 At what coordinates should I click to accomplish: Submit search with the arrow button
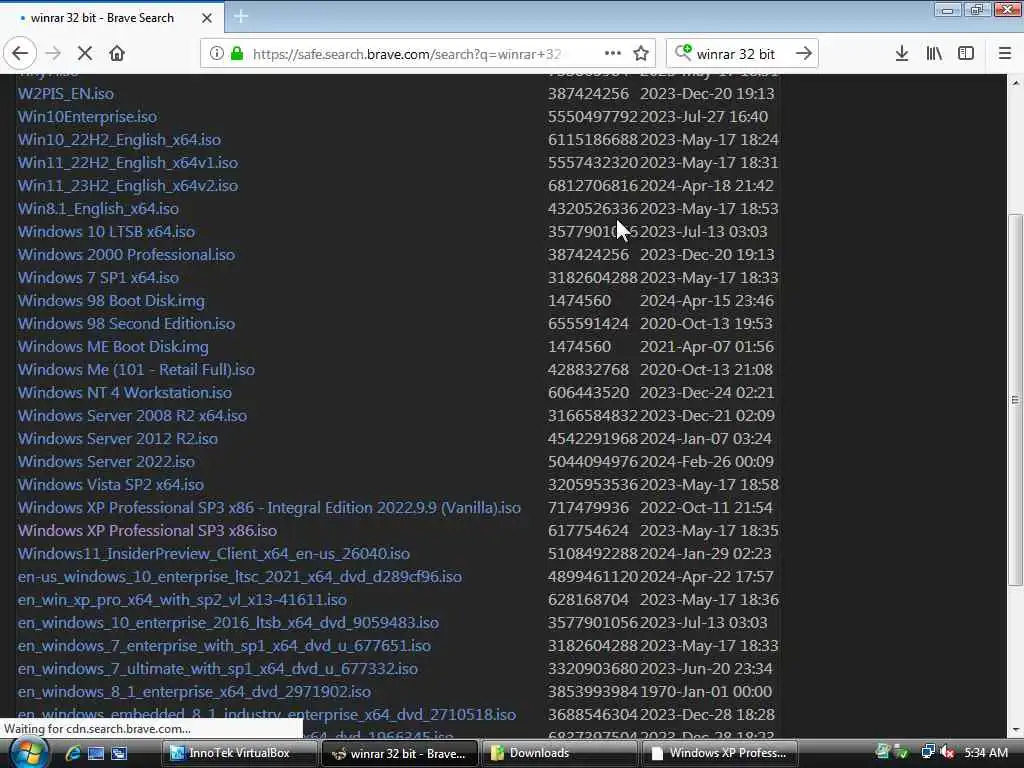coord(804,54)
